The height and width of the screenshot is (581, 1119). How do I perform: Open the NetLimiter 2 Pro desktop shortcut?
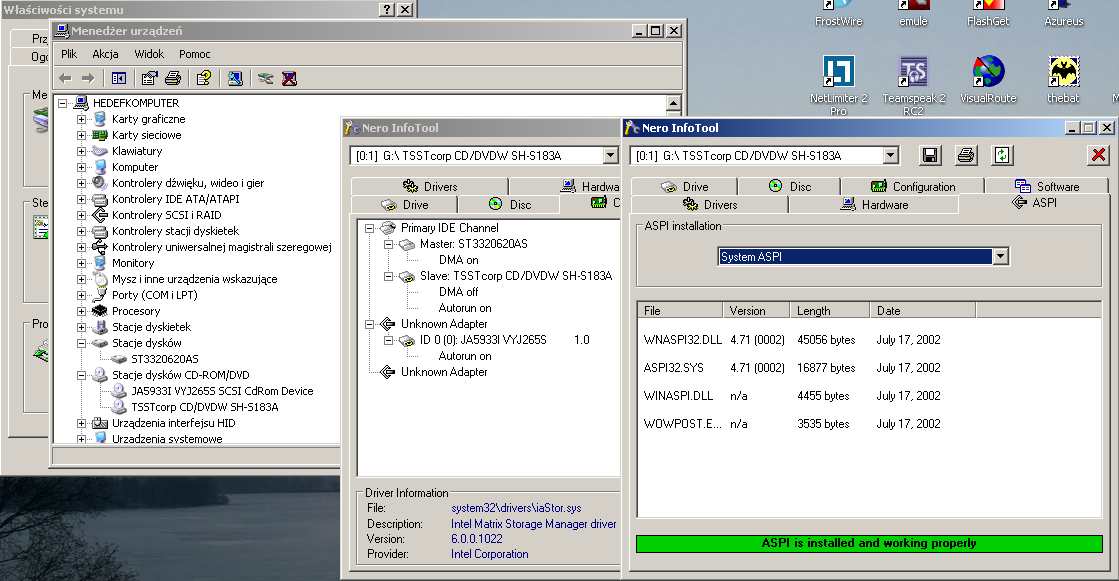coord(839,85)
